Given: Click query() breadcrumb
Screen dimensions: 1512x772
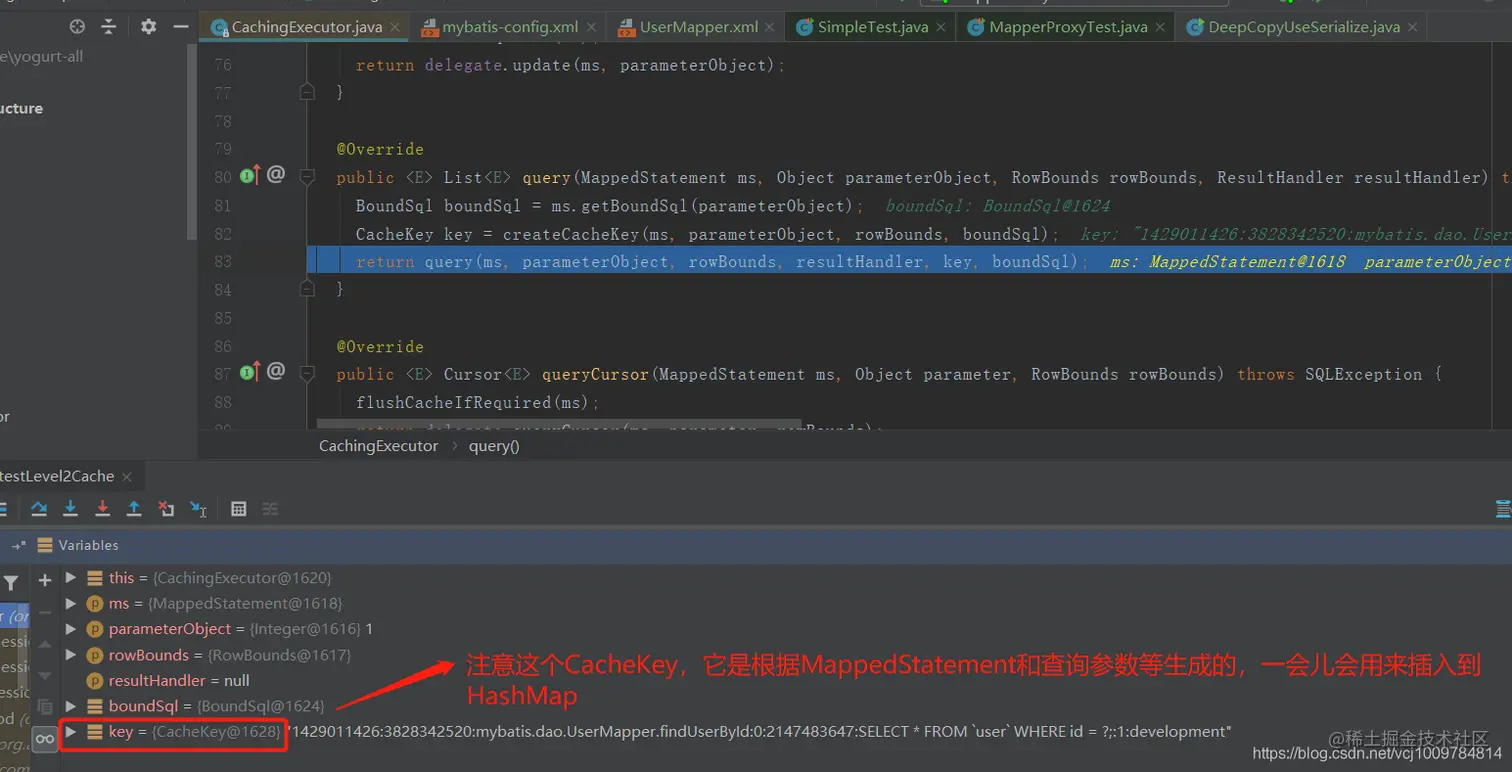Looking at the screenshot, I should 494,446.
